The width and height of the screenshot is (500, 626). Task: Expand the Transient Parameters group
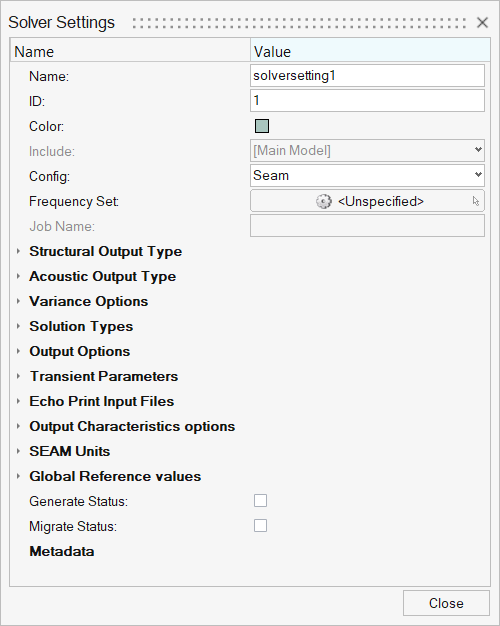[18, 376]
